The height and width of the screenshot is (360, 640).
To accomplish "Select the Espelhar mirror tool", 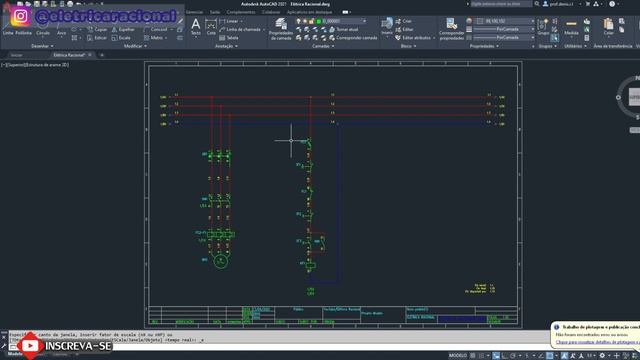I will pyautogui.click(x=123, y=30).
